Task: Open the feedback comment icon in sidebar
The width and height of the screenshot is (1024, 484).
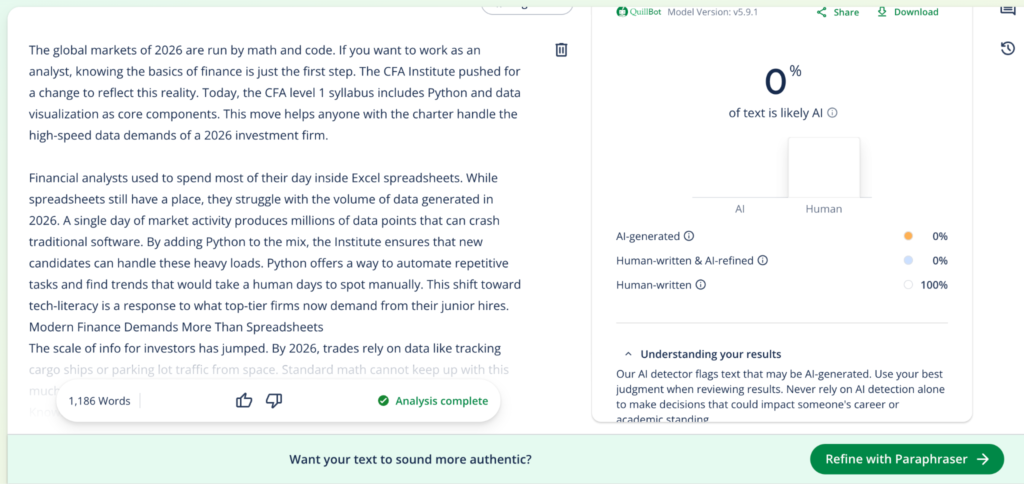Action: (x=1007, y=10)
